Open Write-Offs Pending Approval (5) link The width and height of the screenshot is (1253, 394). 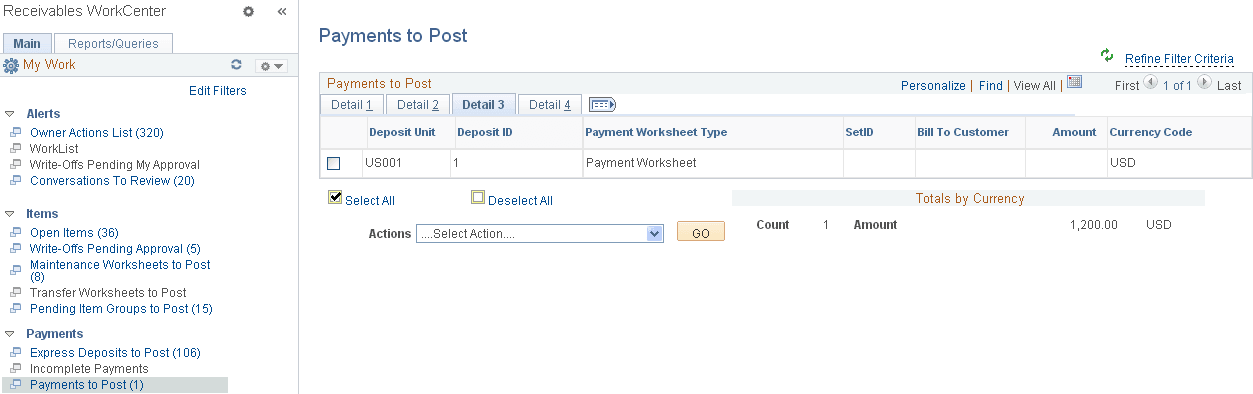coord(115,249)
